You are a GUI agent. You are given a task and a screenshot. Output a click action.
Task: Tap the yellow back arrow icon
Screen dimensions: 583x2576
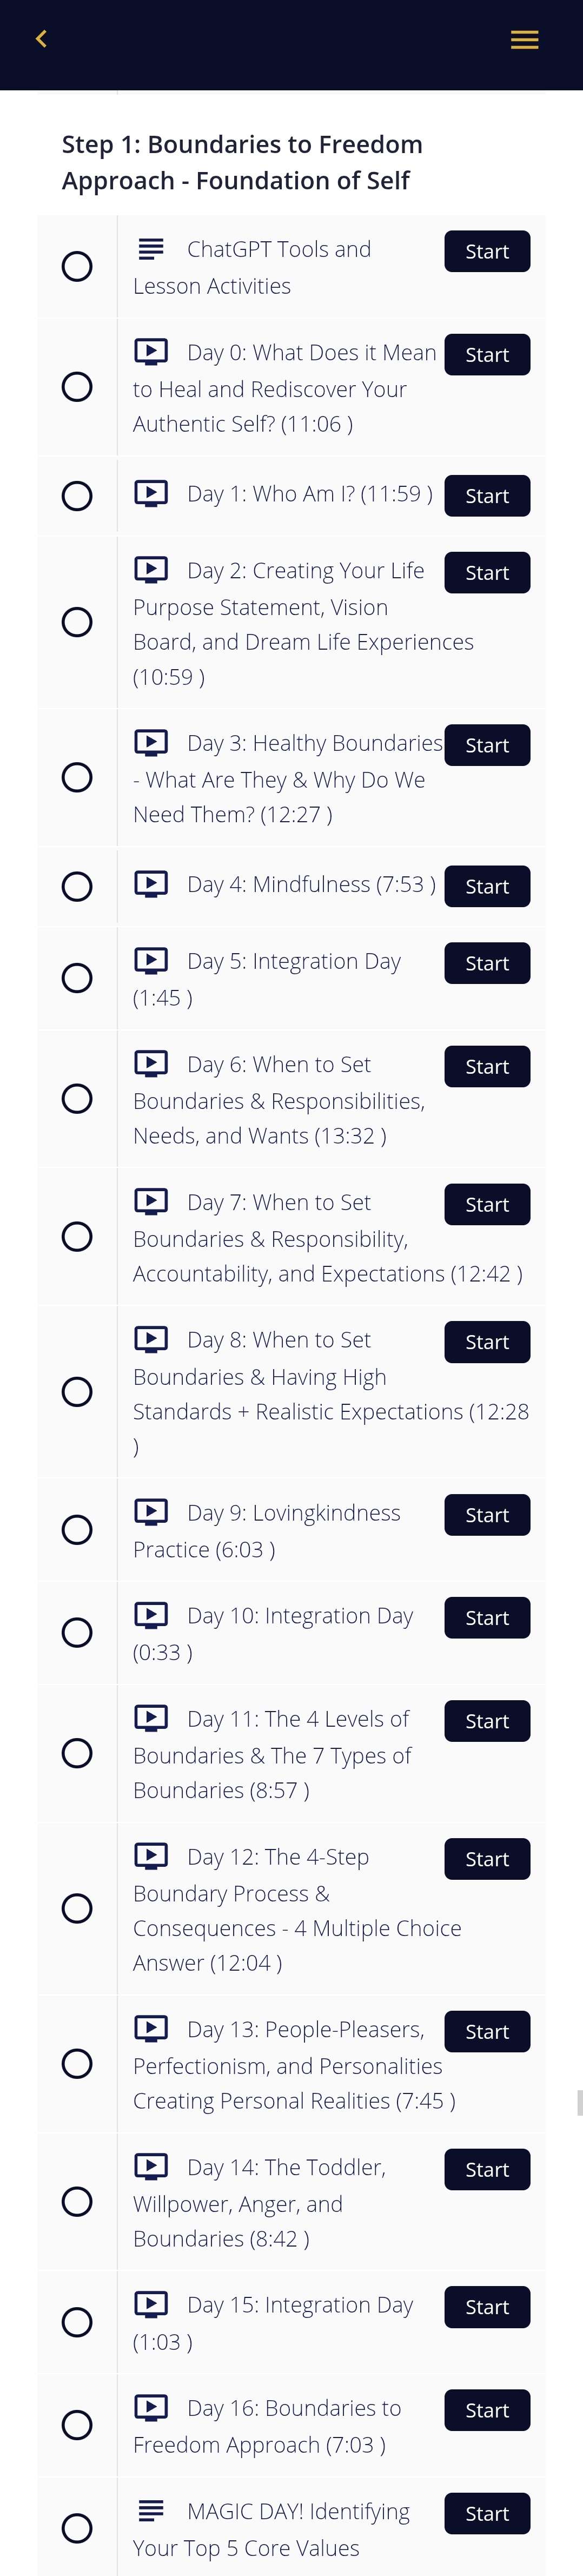coord(41,39)
